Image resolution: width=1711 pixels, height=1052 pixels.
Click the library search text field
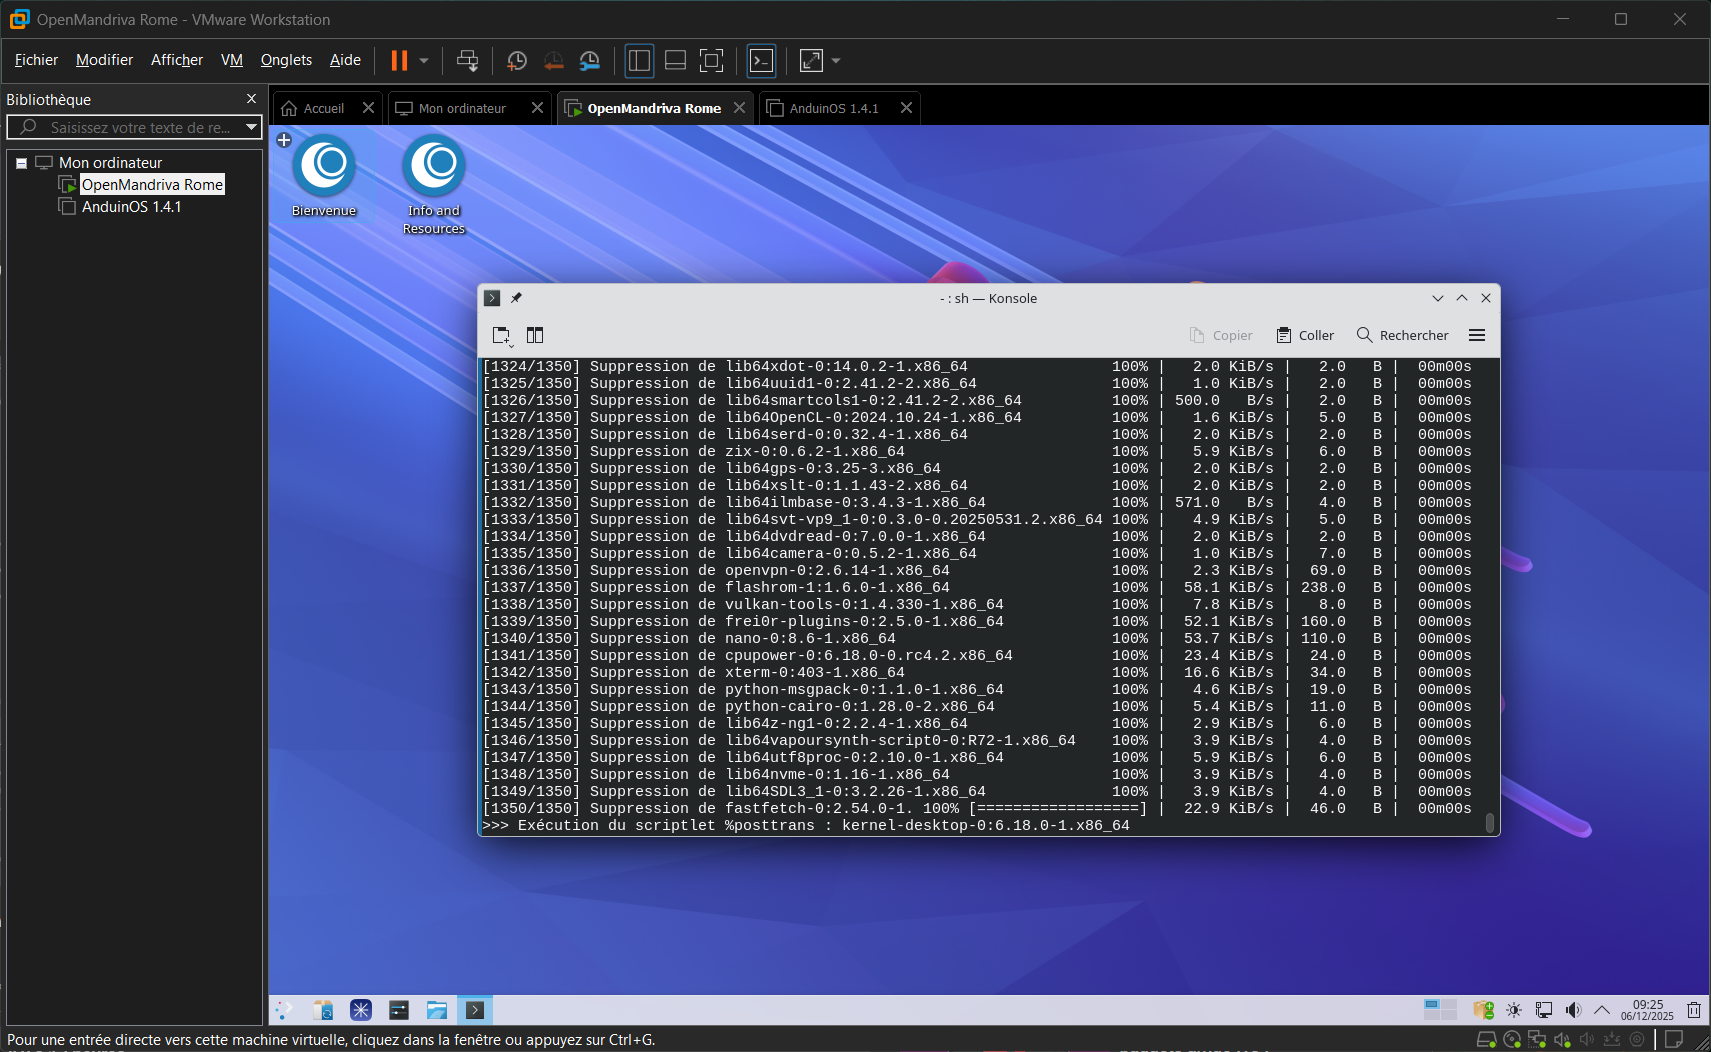[140, 127]
